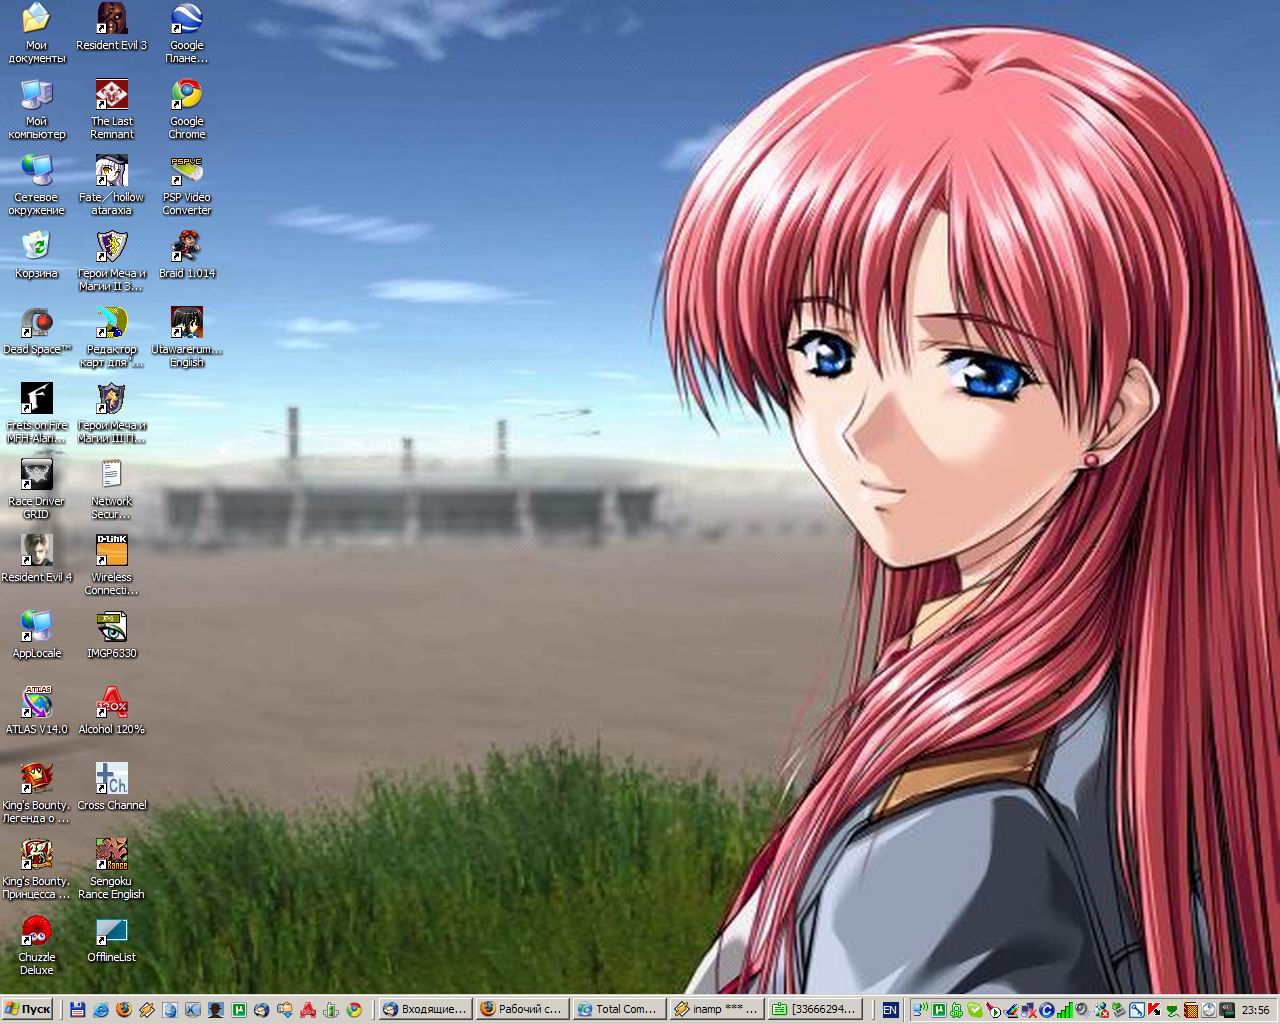
Task: Switch to Рабочий с... Firefox taskbar window
Action: click(522, 1009)
